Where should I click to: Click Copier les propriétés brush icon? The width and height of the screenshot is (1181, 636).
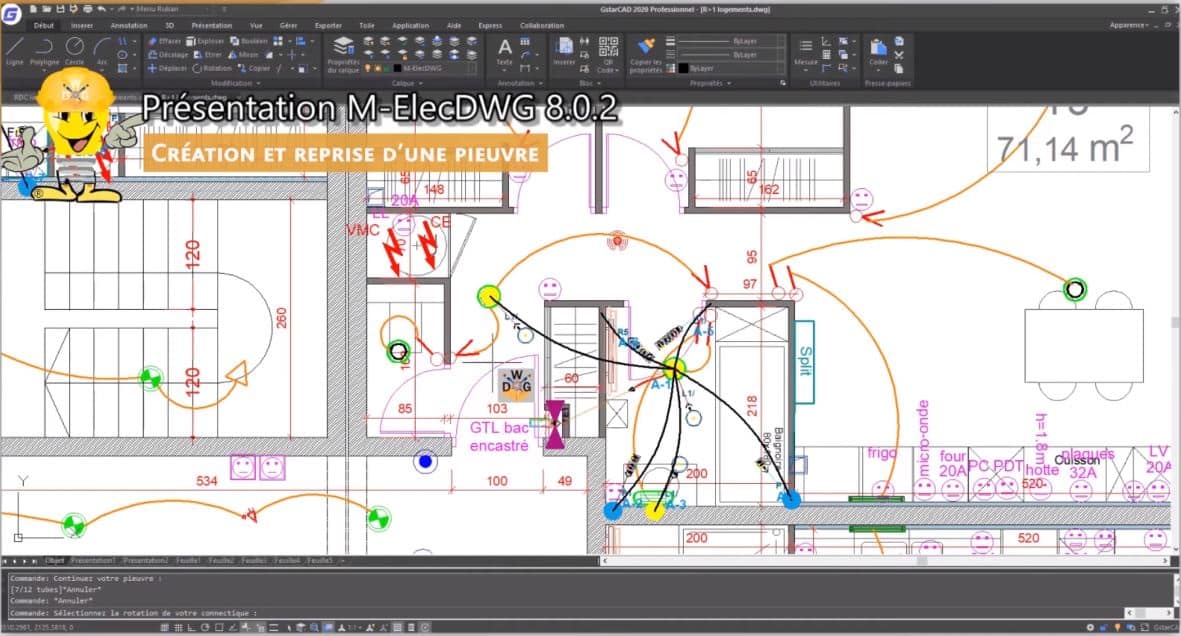point(646,51)
